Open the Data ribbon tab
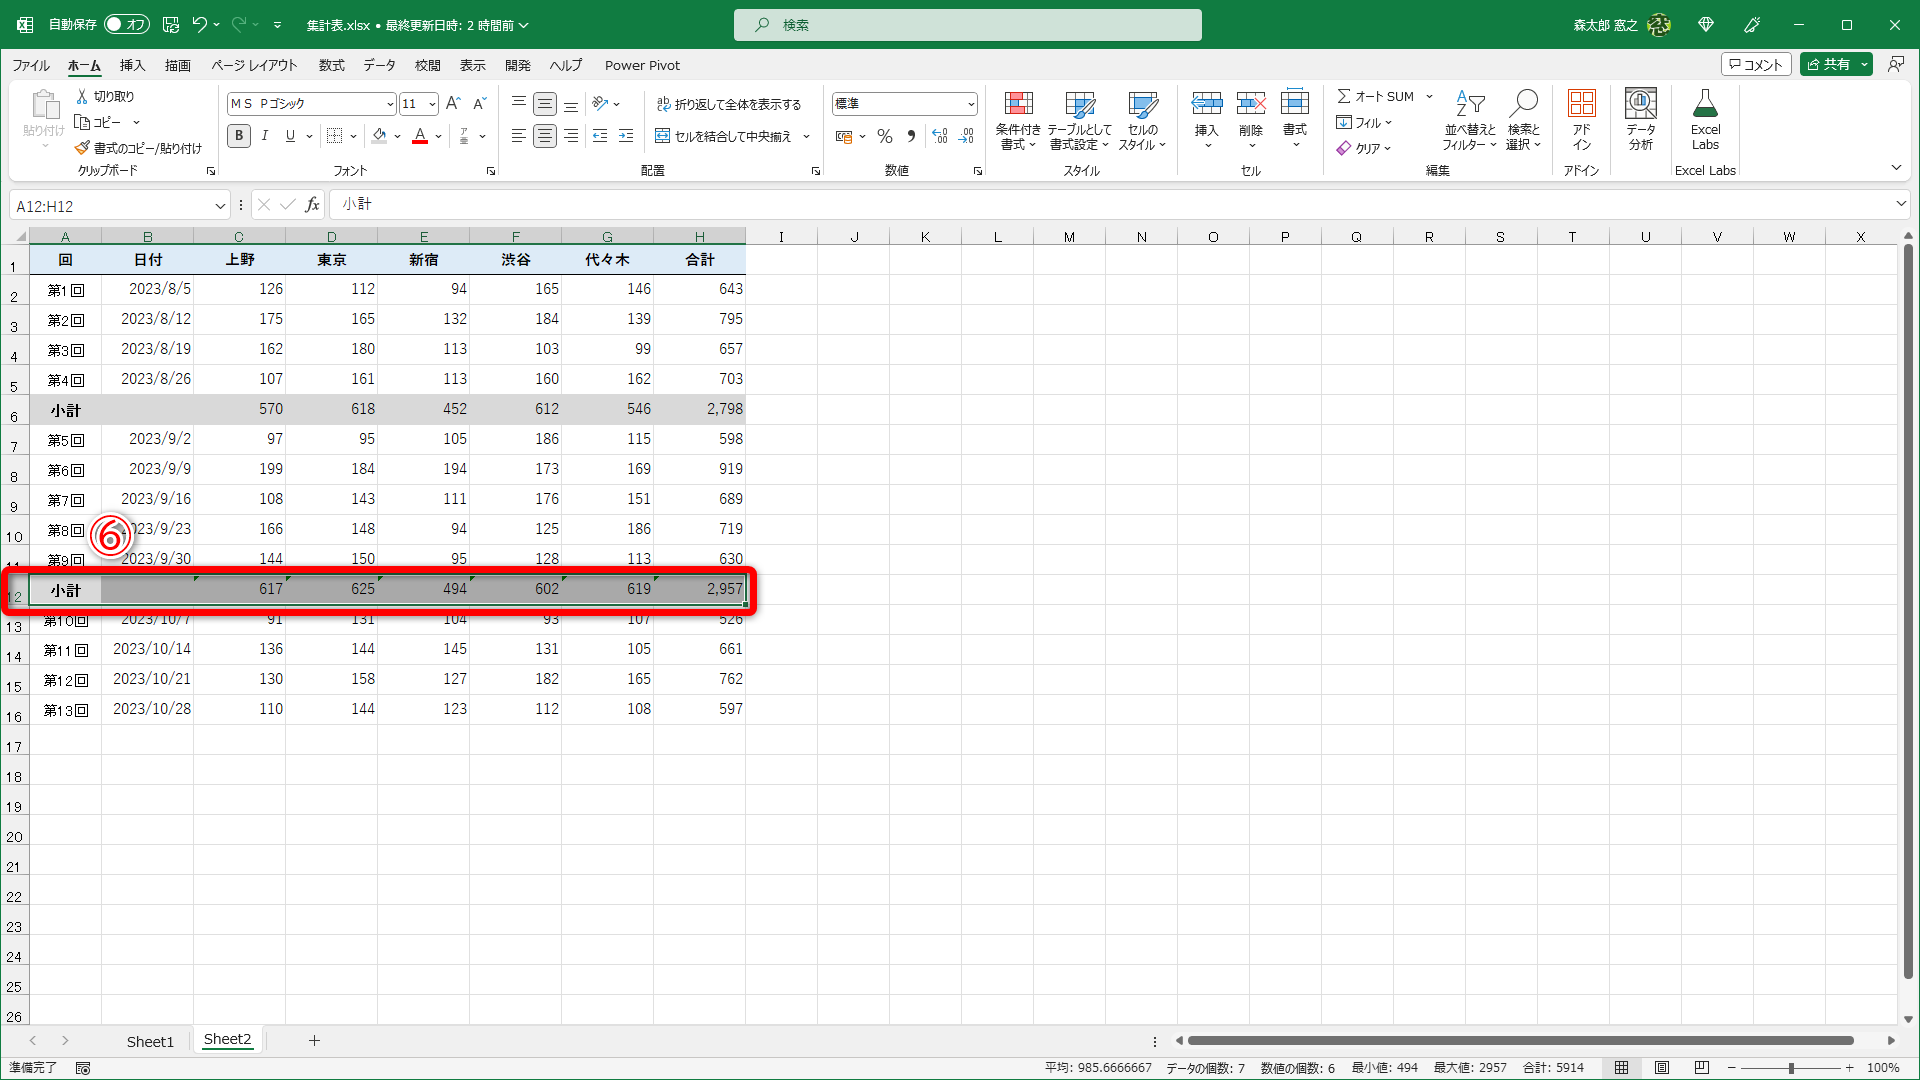1920x1080 pixels. (379, 65)
